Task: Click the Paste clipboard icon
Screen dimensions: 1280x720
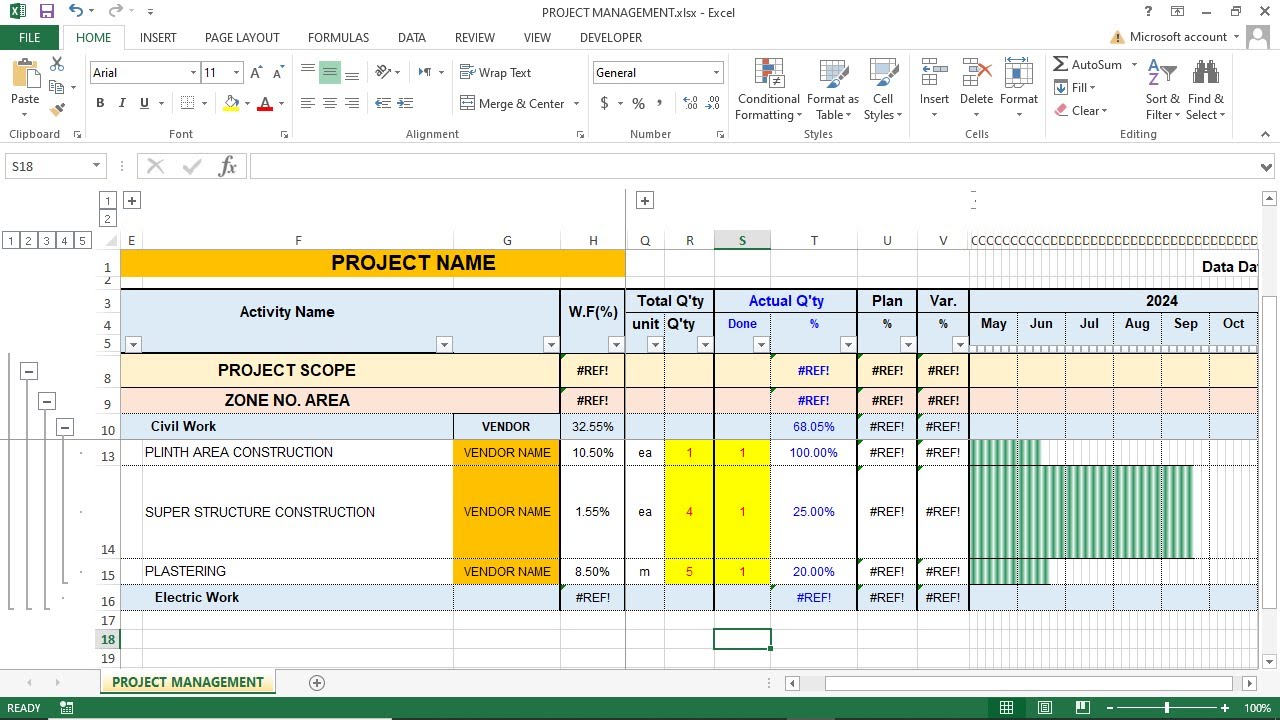Action: (x=25, y=75)
